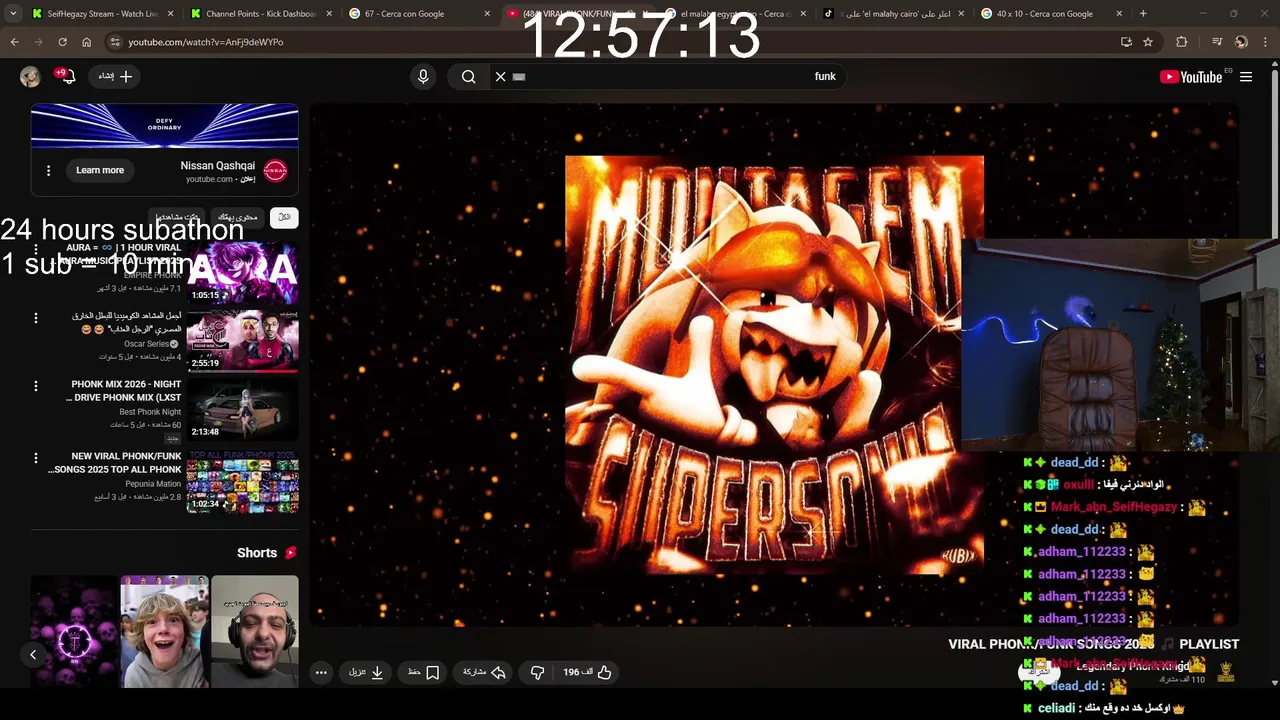Image resolution: width=1280 pixels, height=720 pixels.
Task: Like the video with thumbs up
Action: coord(587,672)
